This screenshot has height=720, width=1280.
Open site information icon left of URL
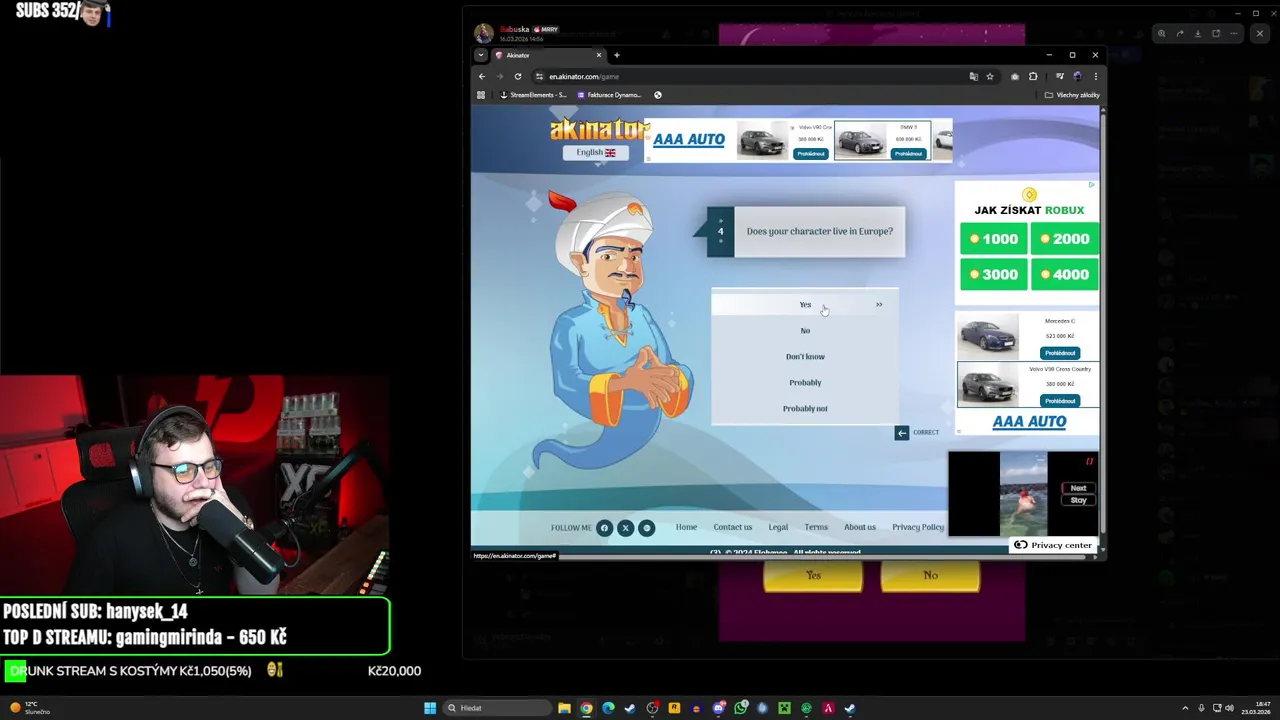(539, 76)
